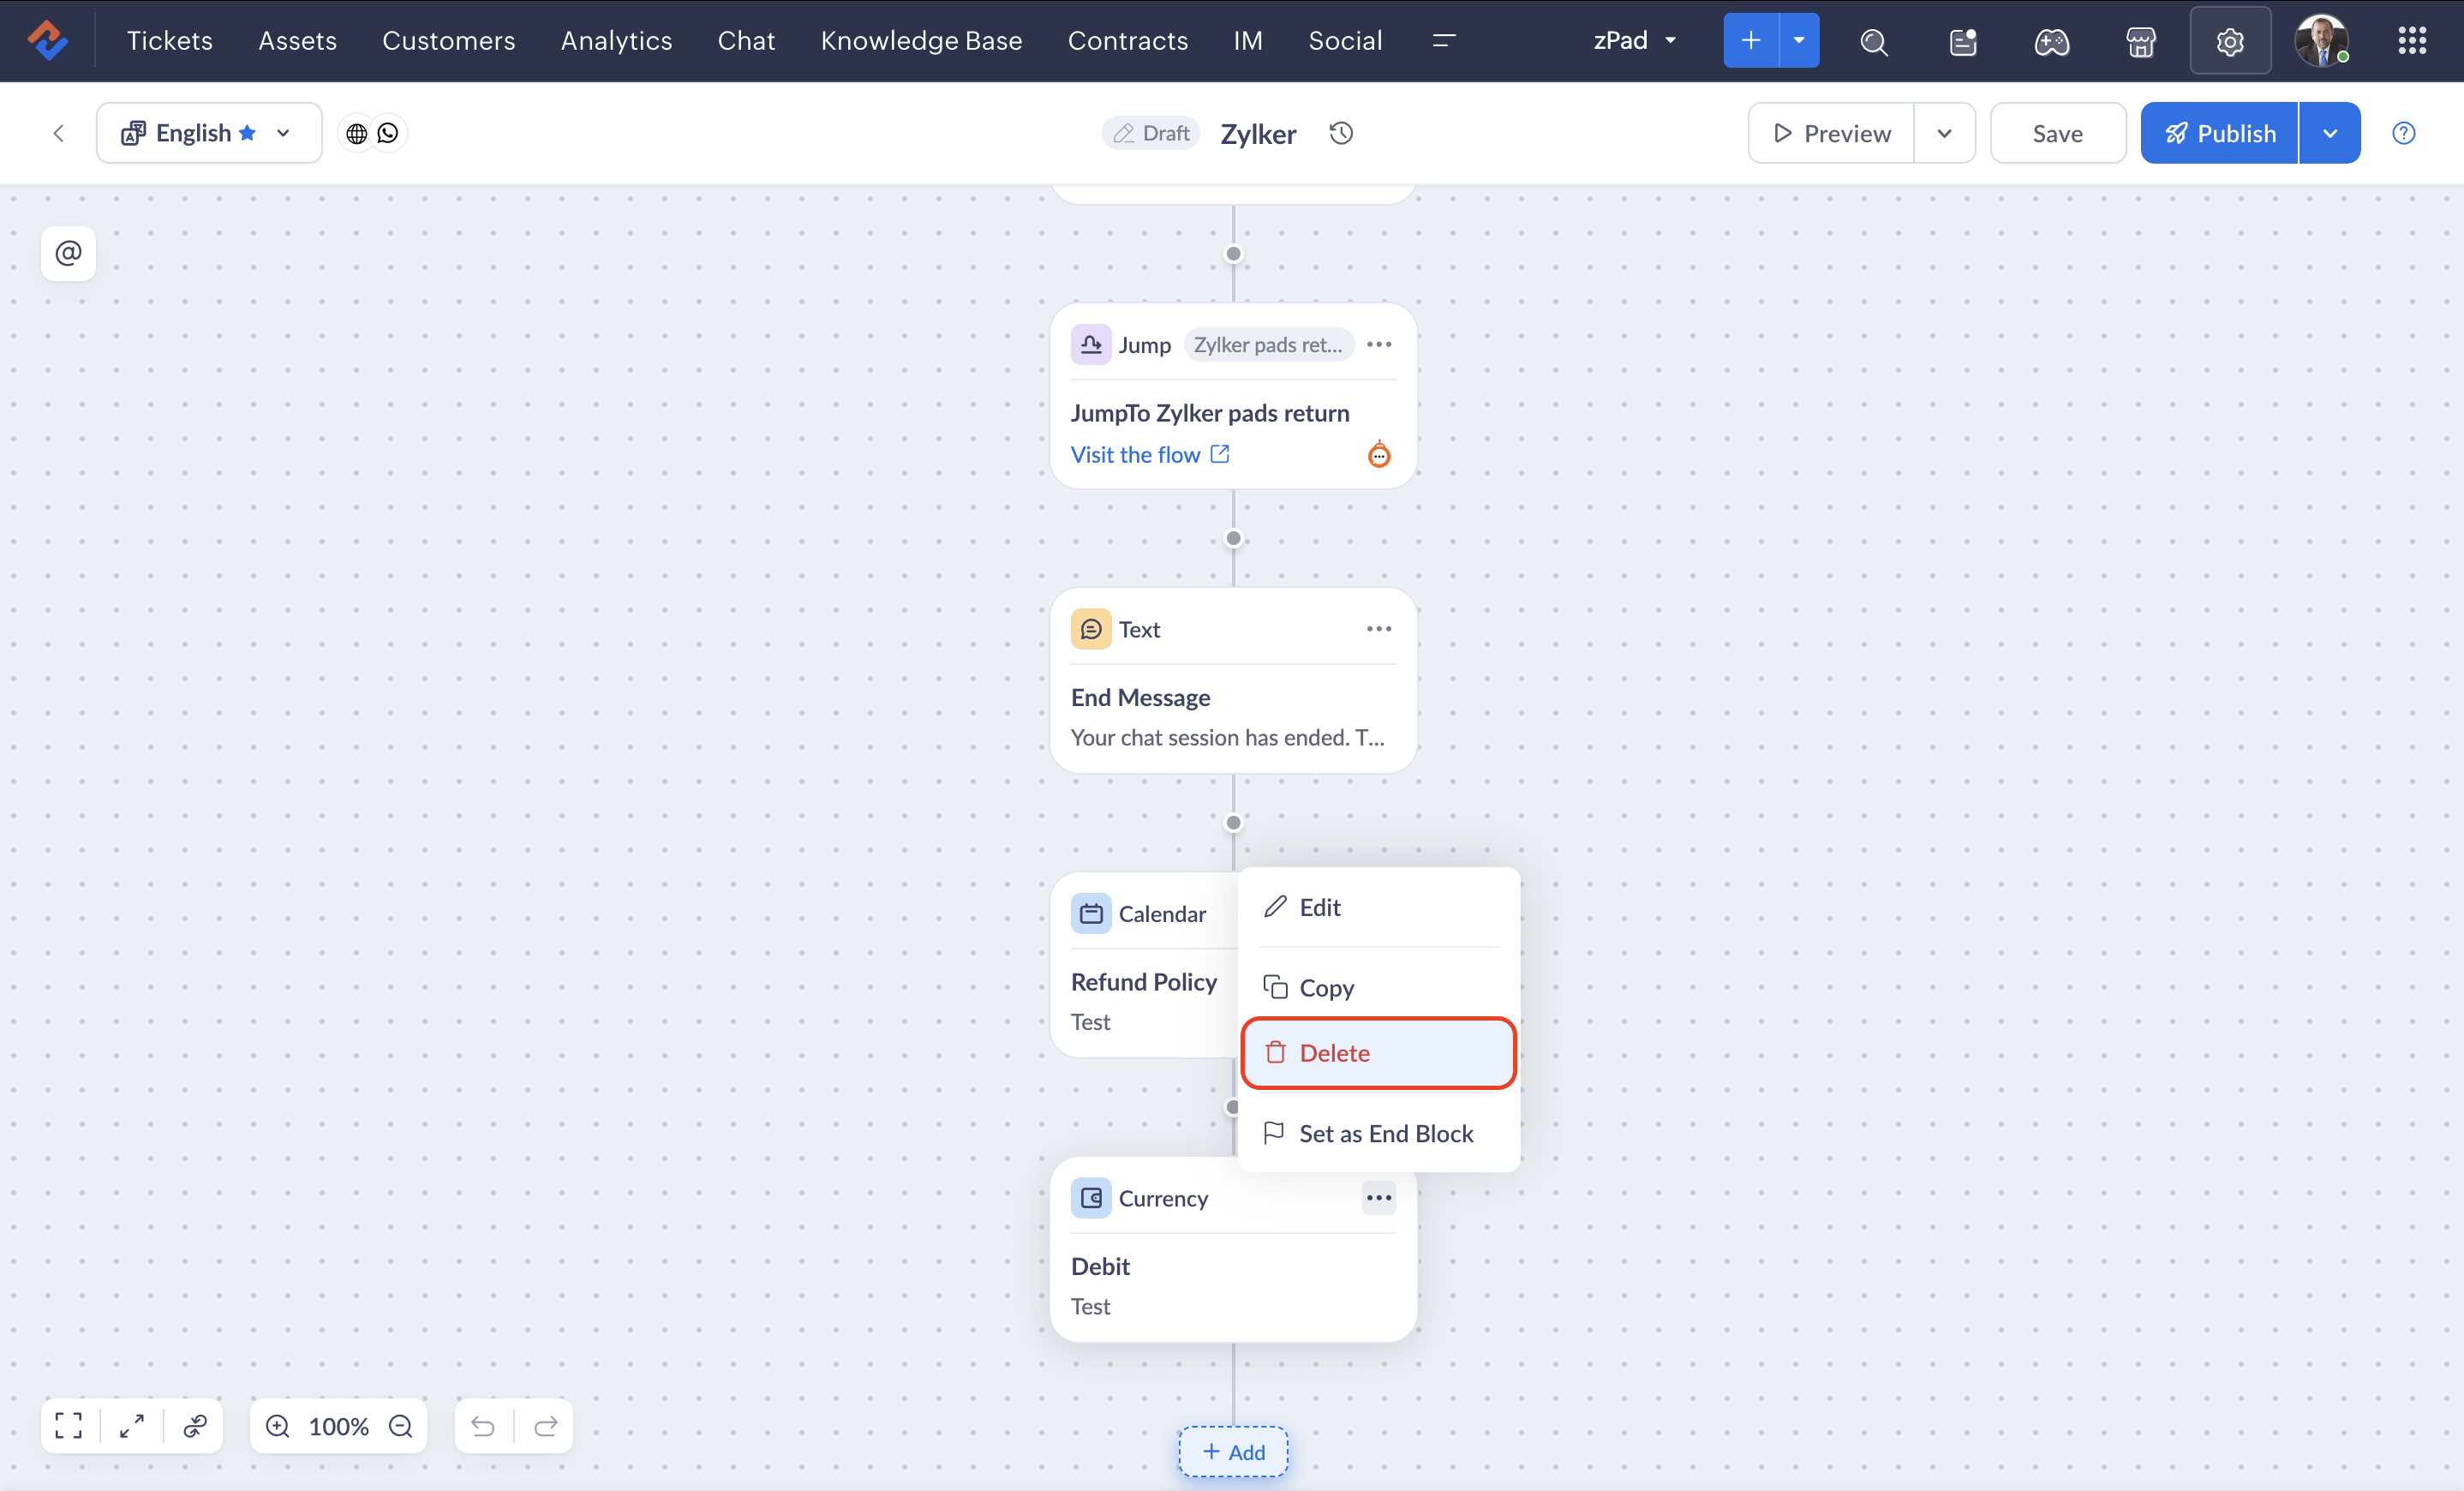
Task: Click the Add block button
Action: tap(1232, 1451)
